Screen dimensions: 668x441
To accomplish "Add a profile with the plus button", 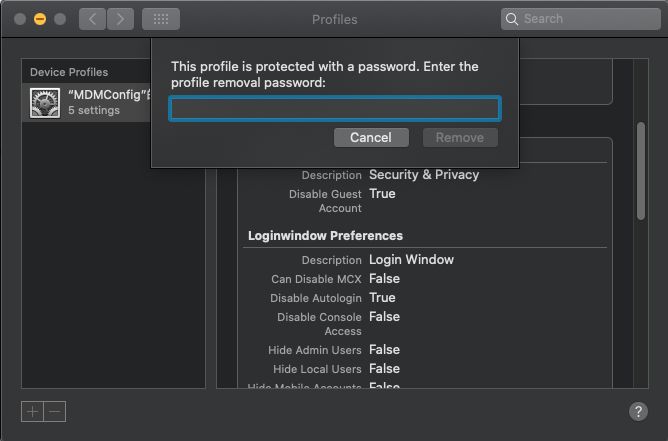I will point(33,411).
